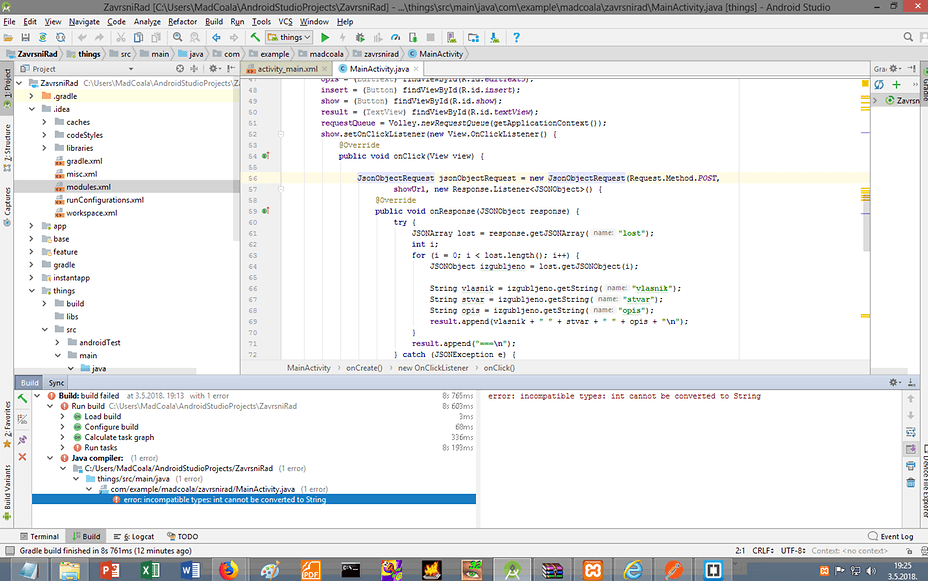Toggle scroll-to-end icon in build output
Viewport: 928px width, 581px height.
click(x=911, y=449)
